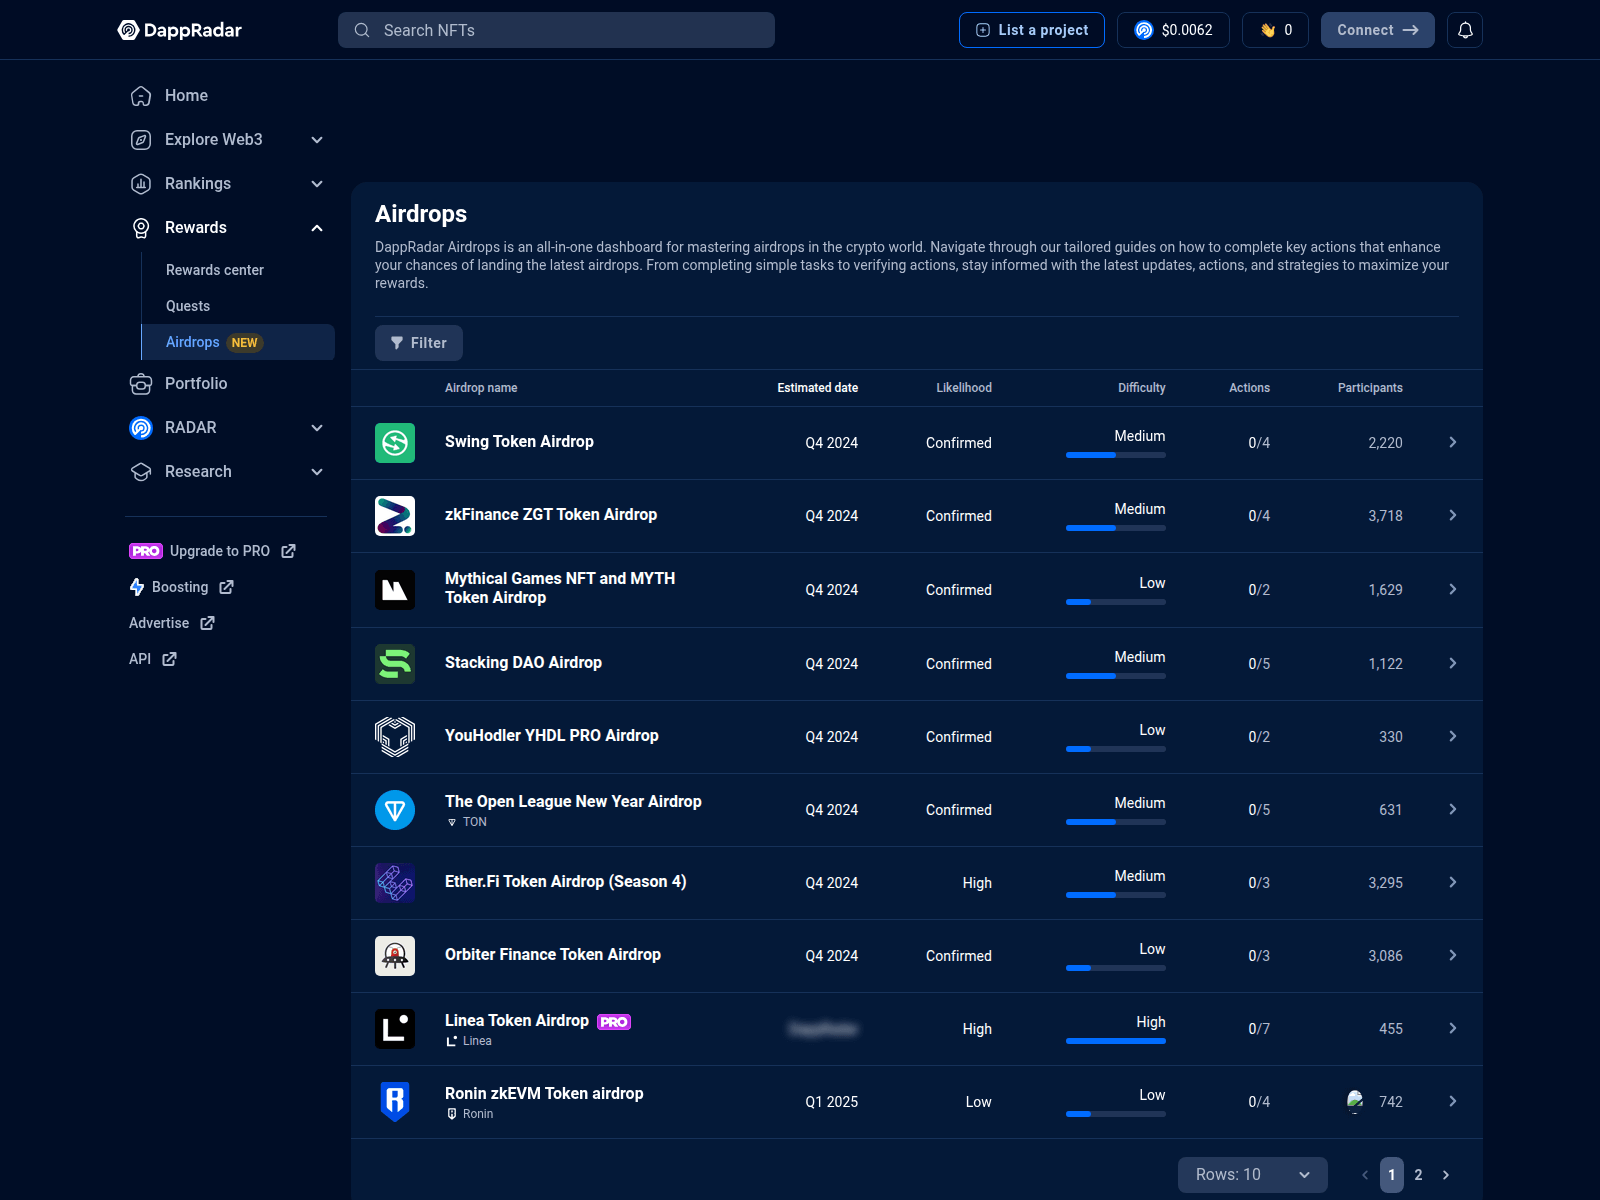The height and width of the screenshot is (1200, 1600).
Task: Click the DappRadar logo
Action: [180, 30]
